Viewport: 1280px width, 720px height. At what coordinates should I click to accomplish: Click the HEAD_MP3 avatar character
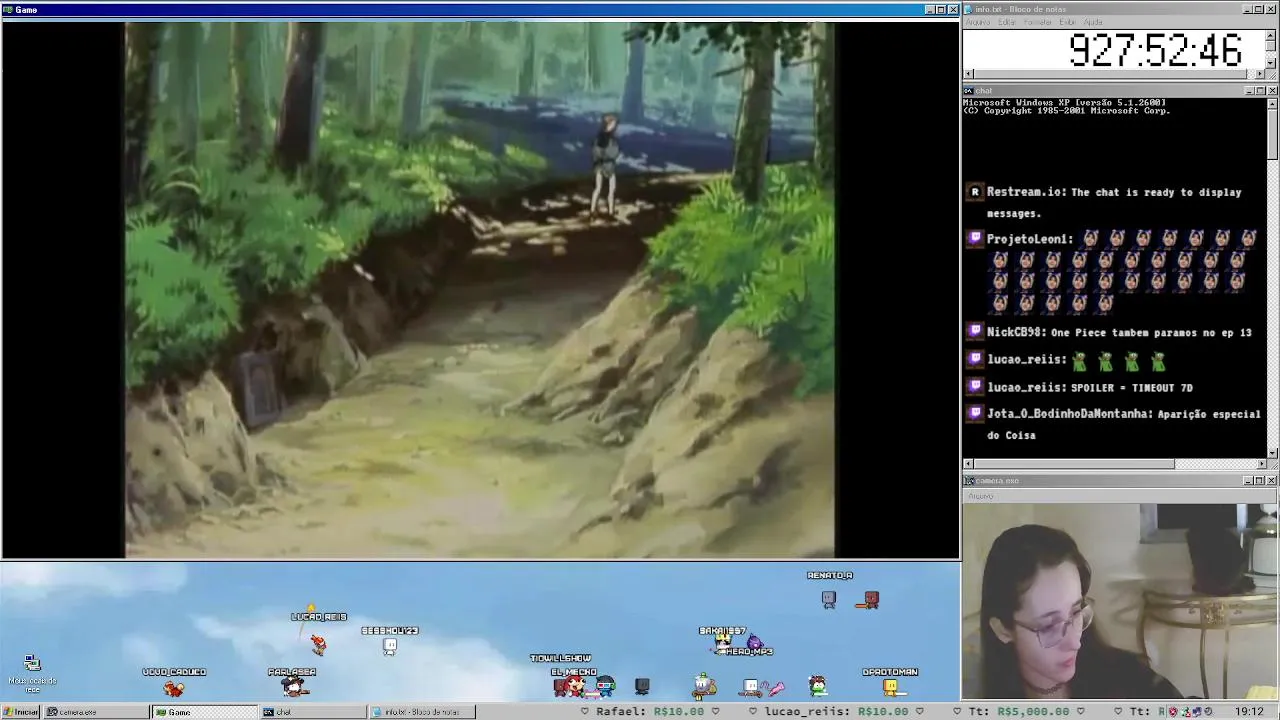753,641
